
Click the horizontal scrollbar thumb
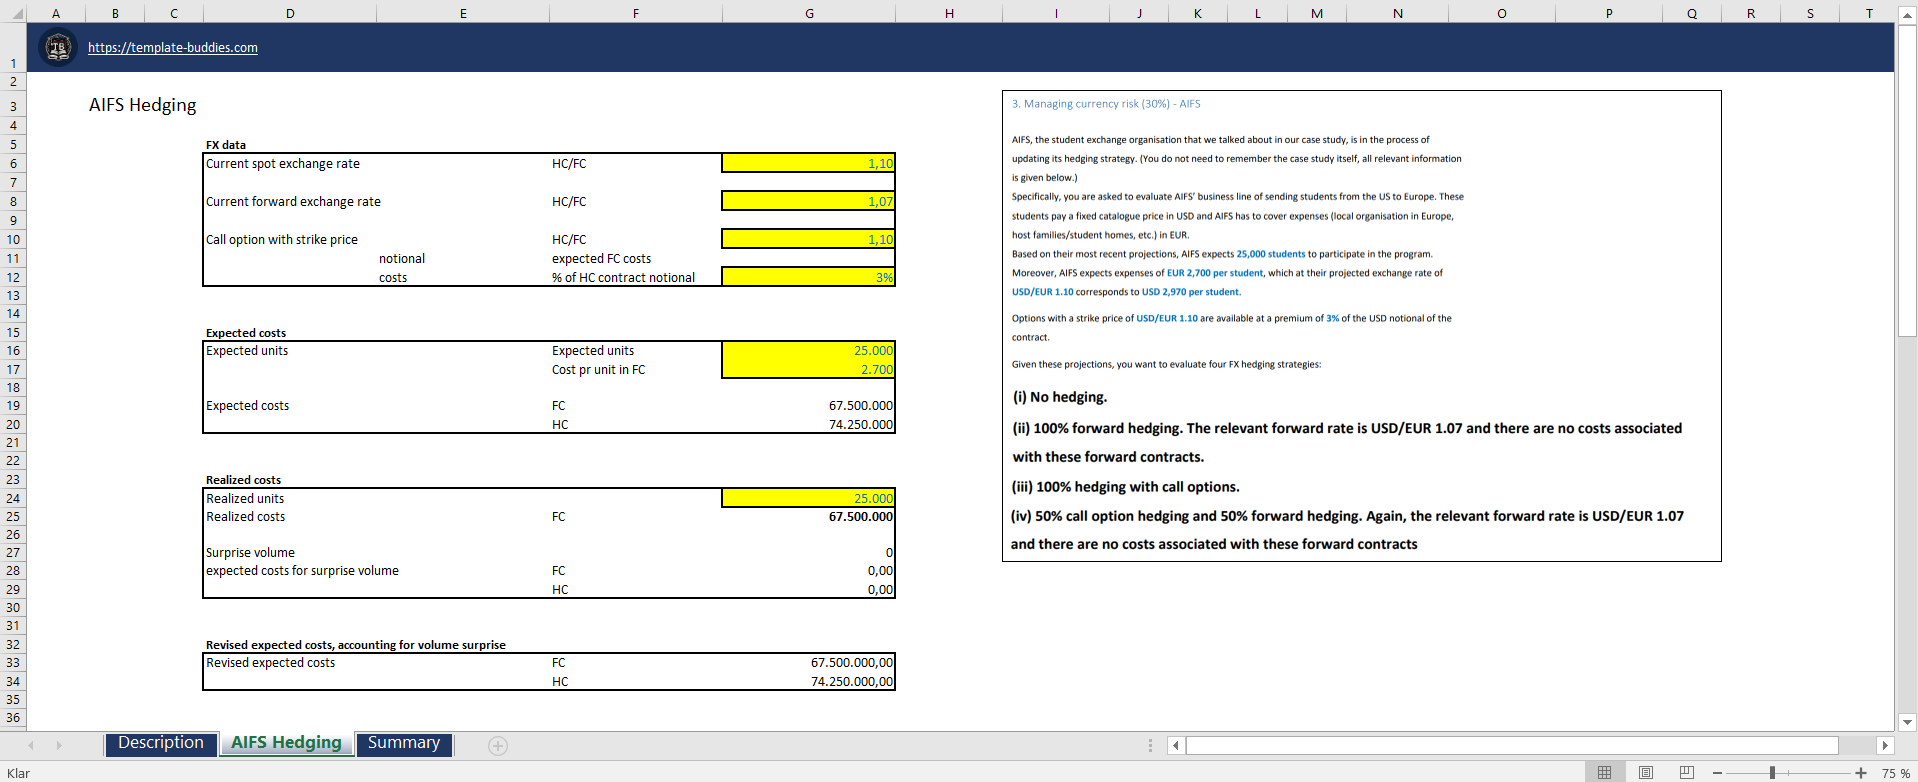(x=1512, y=745)
